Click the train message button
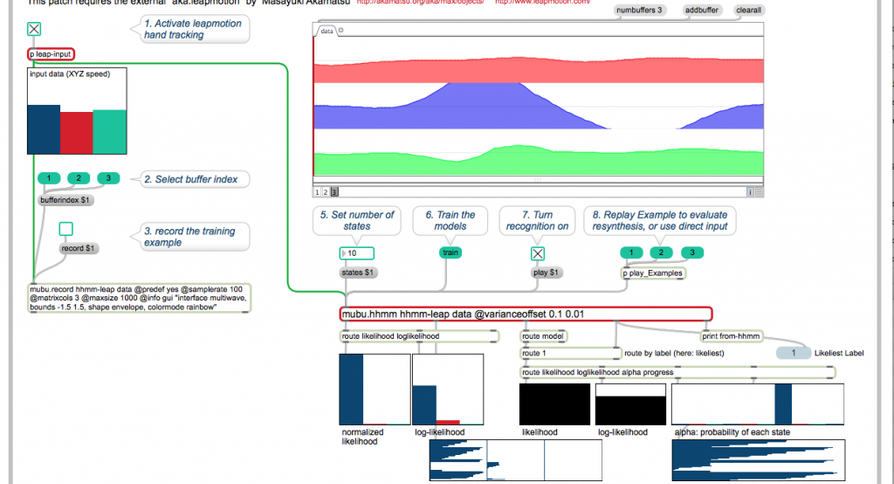The height and width of the screenshot is (484, 894). (450, 253)
